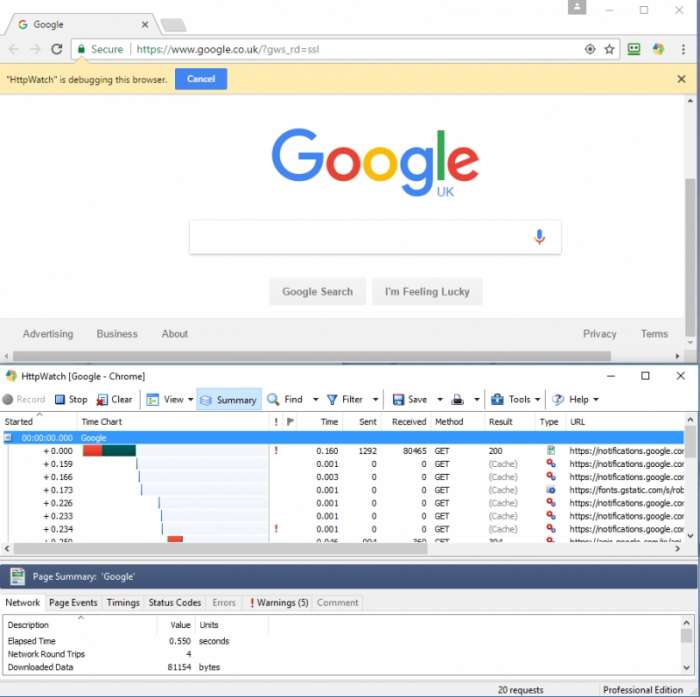Open a new Chrome tab

click(173, 25)
